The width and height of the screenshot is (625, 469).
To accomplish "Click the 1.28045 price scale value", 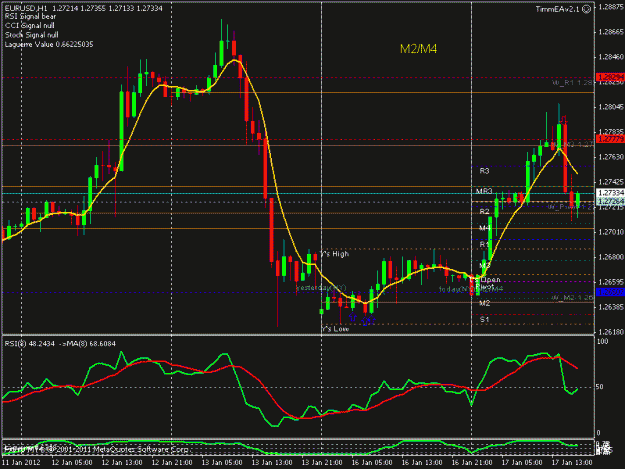I will [x=611, y=107].
